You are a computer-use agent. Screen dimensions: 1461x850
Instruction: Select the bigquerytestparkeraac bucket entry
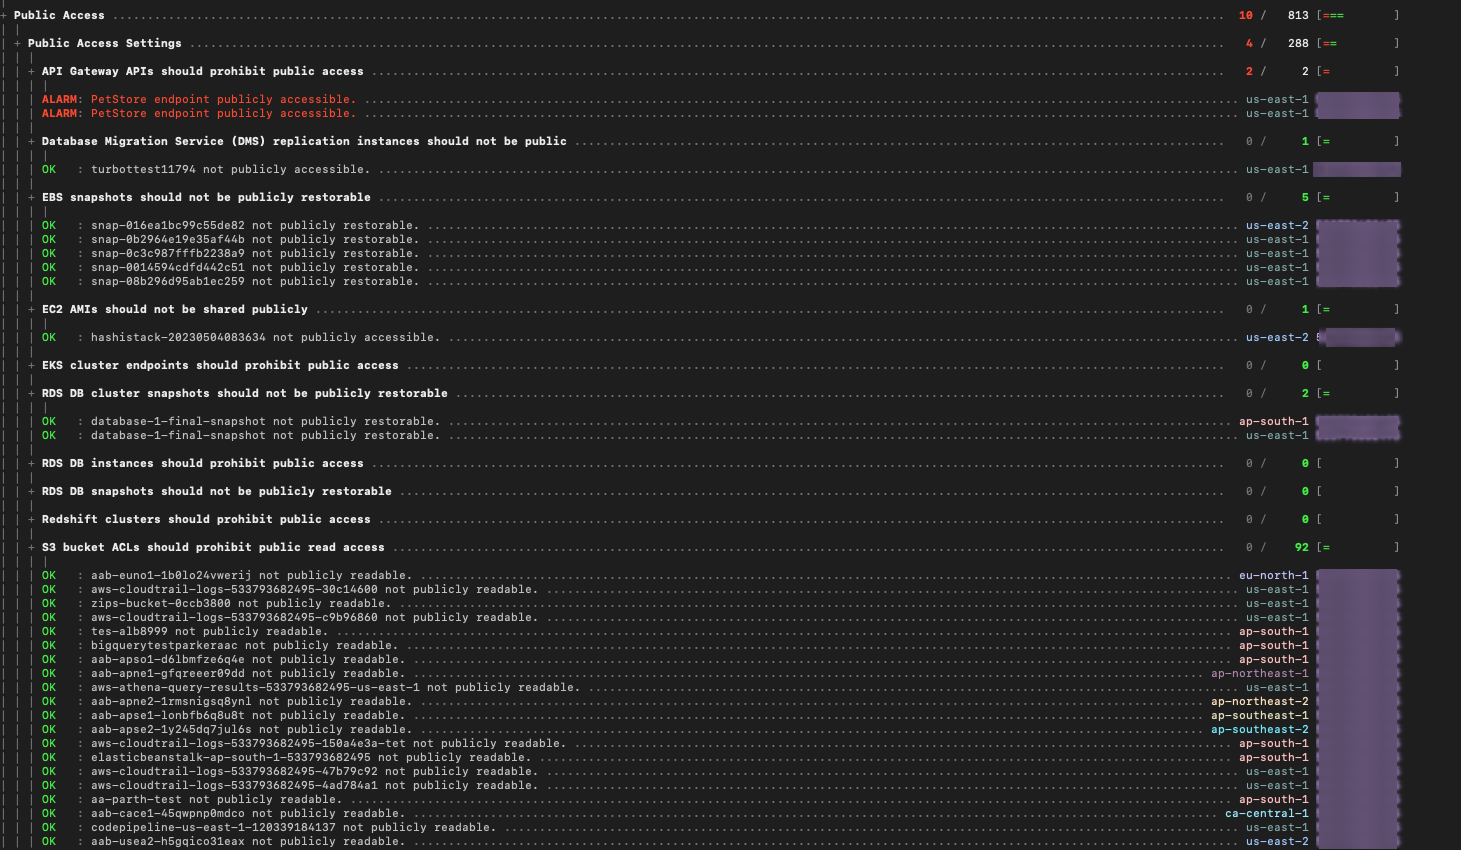[242, 645]
